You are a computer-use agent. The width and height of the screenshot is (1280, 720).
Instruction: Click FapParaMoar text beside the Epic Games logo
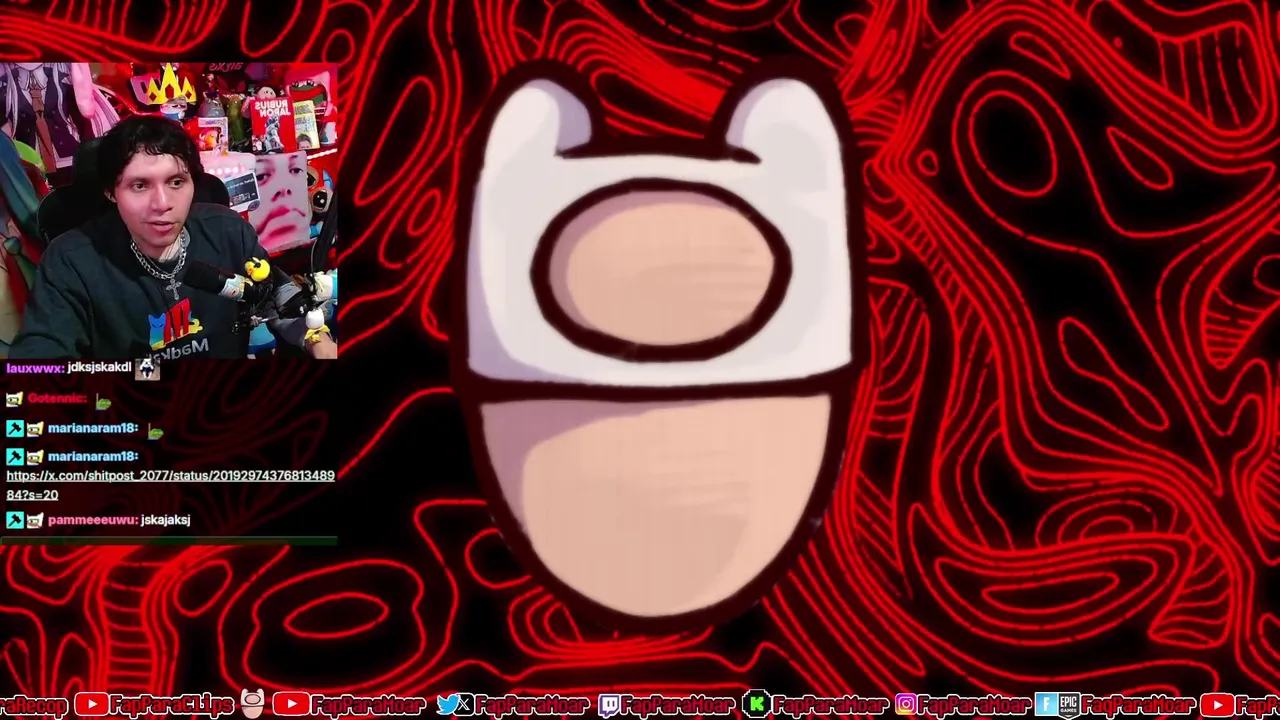[1139, 705]
